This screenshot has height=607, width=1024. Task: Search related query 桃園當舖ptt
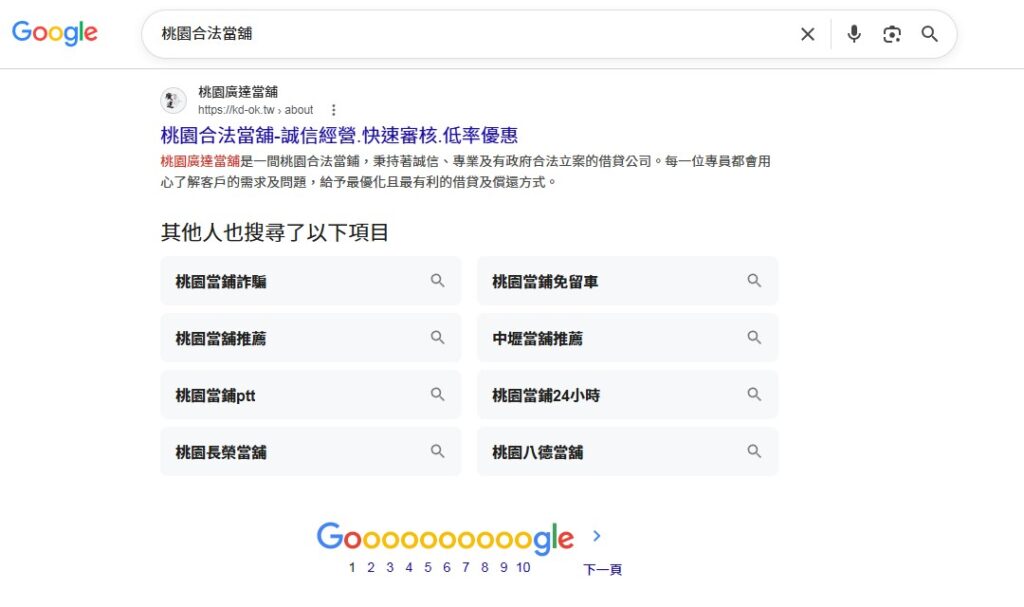(311, 395)
